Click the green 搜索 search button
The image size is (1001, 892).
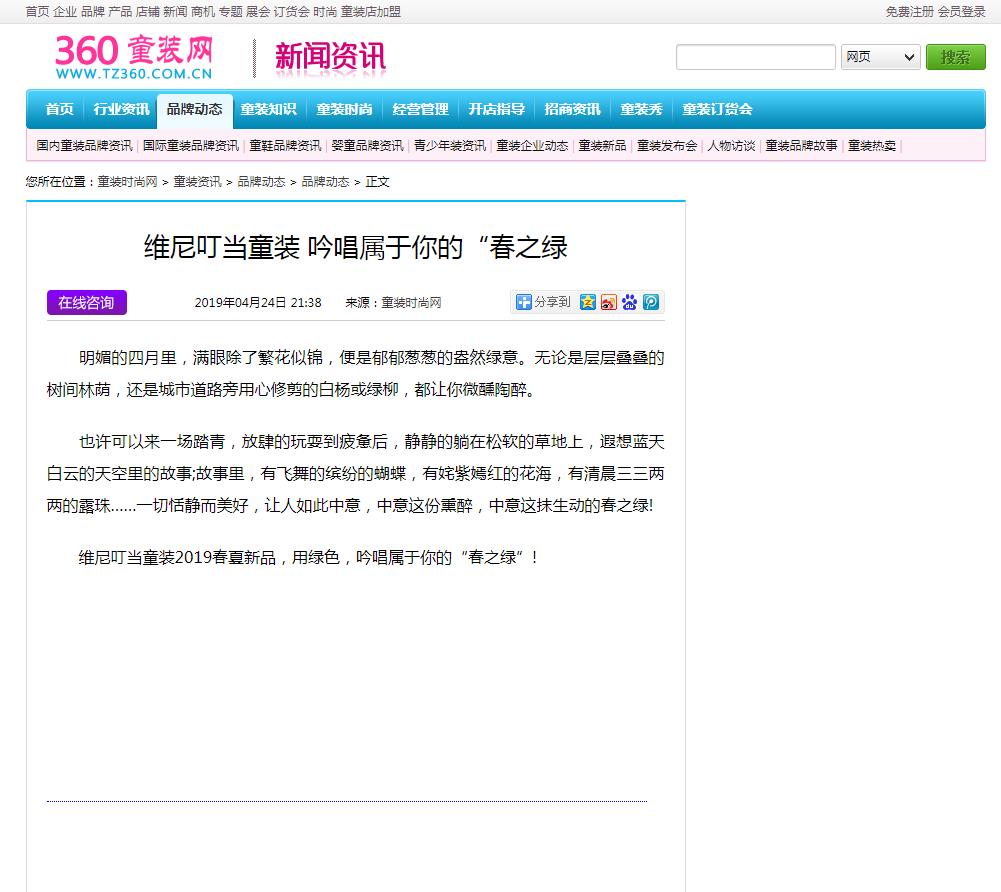955,57
